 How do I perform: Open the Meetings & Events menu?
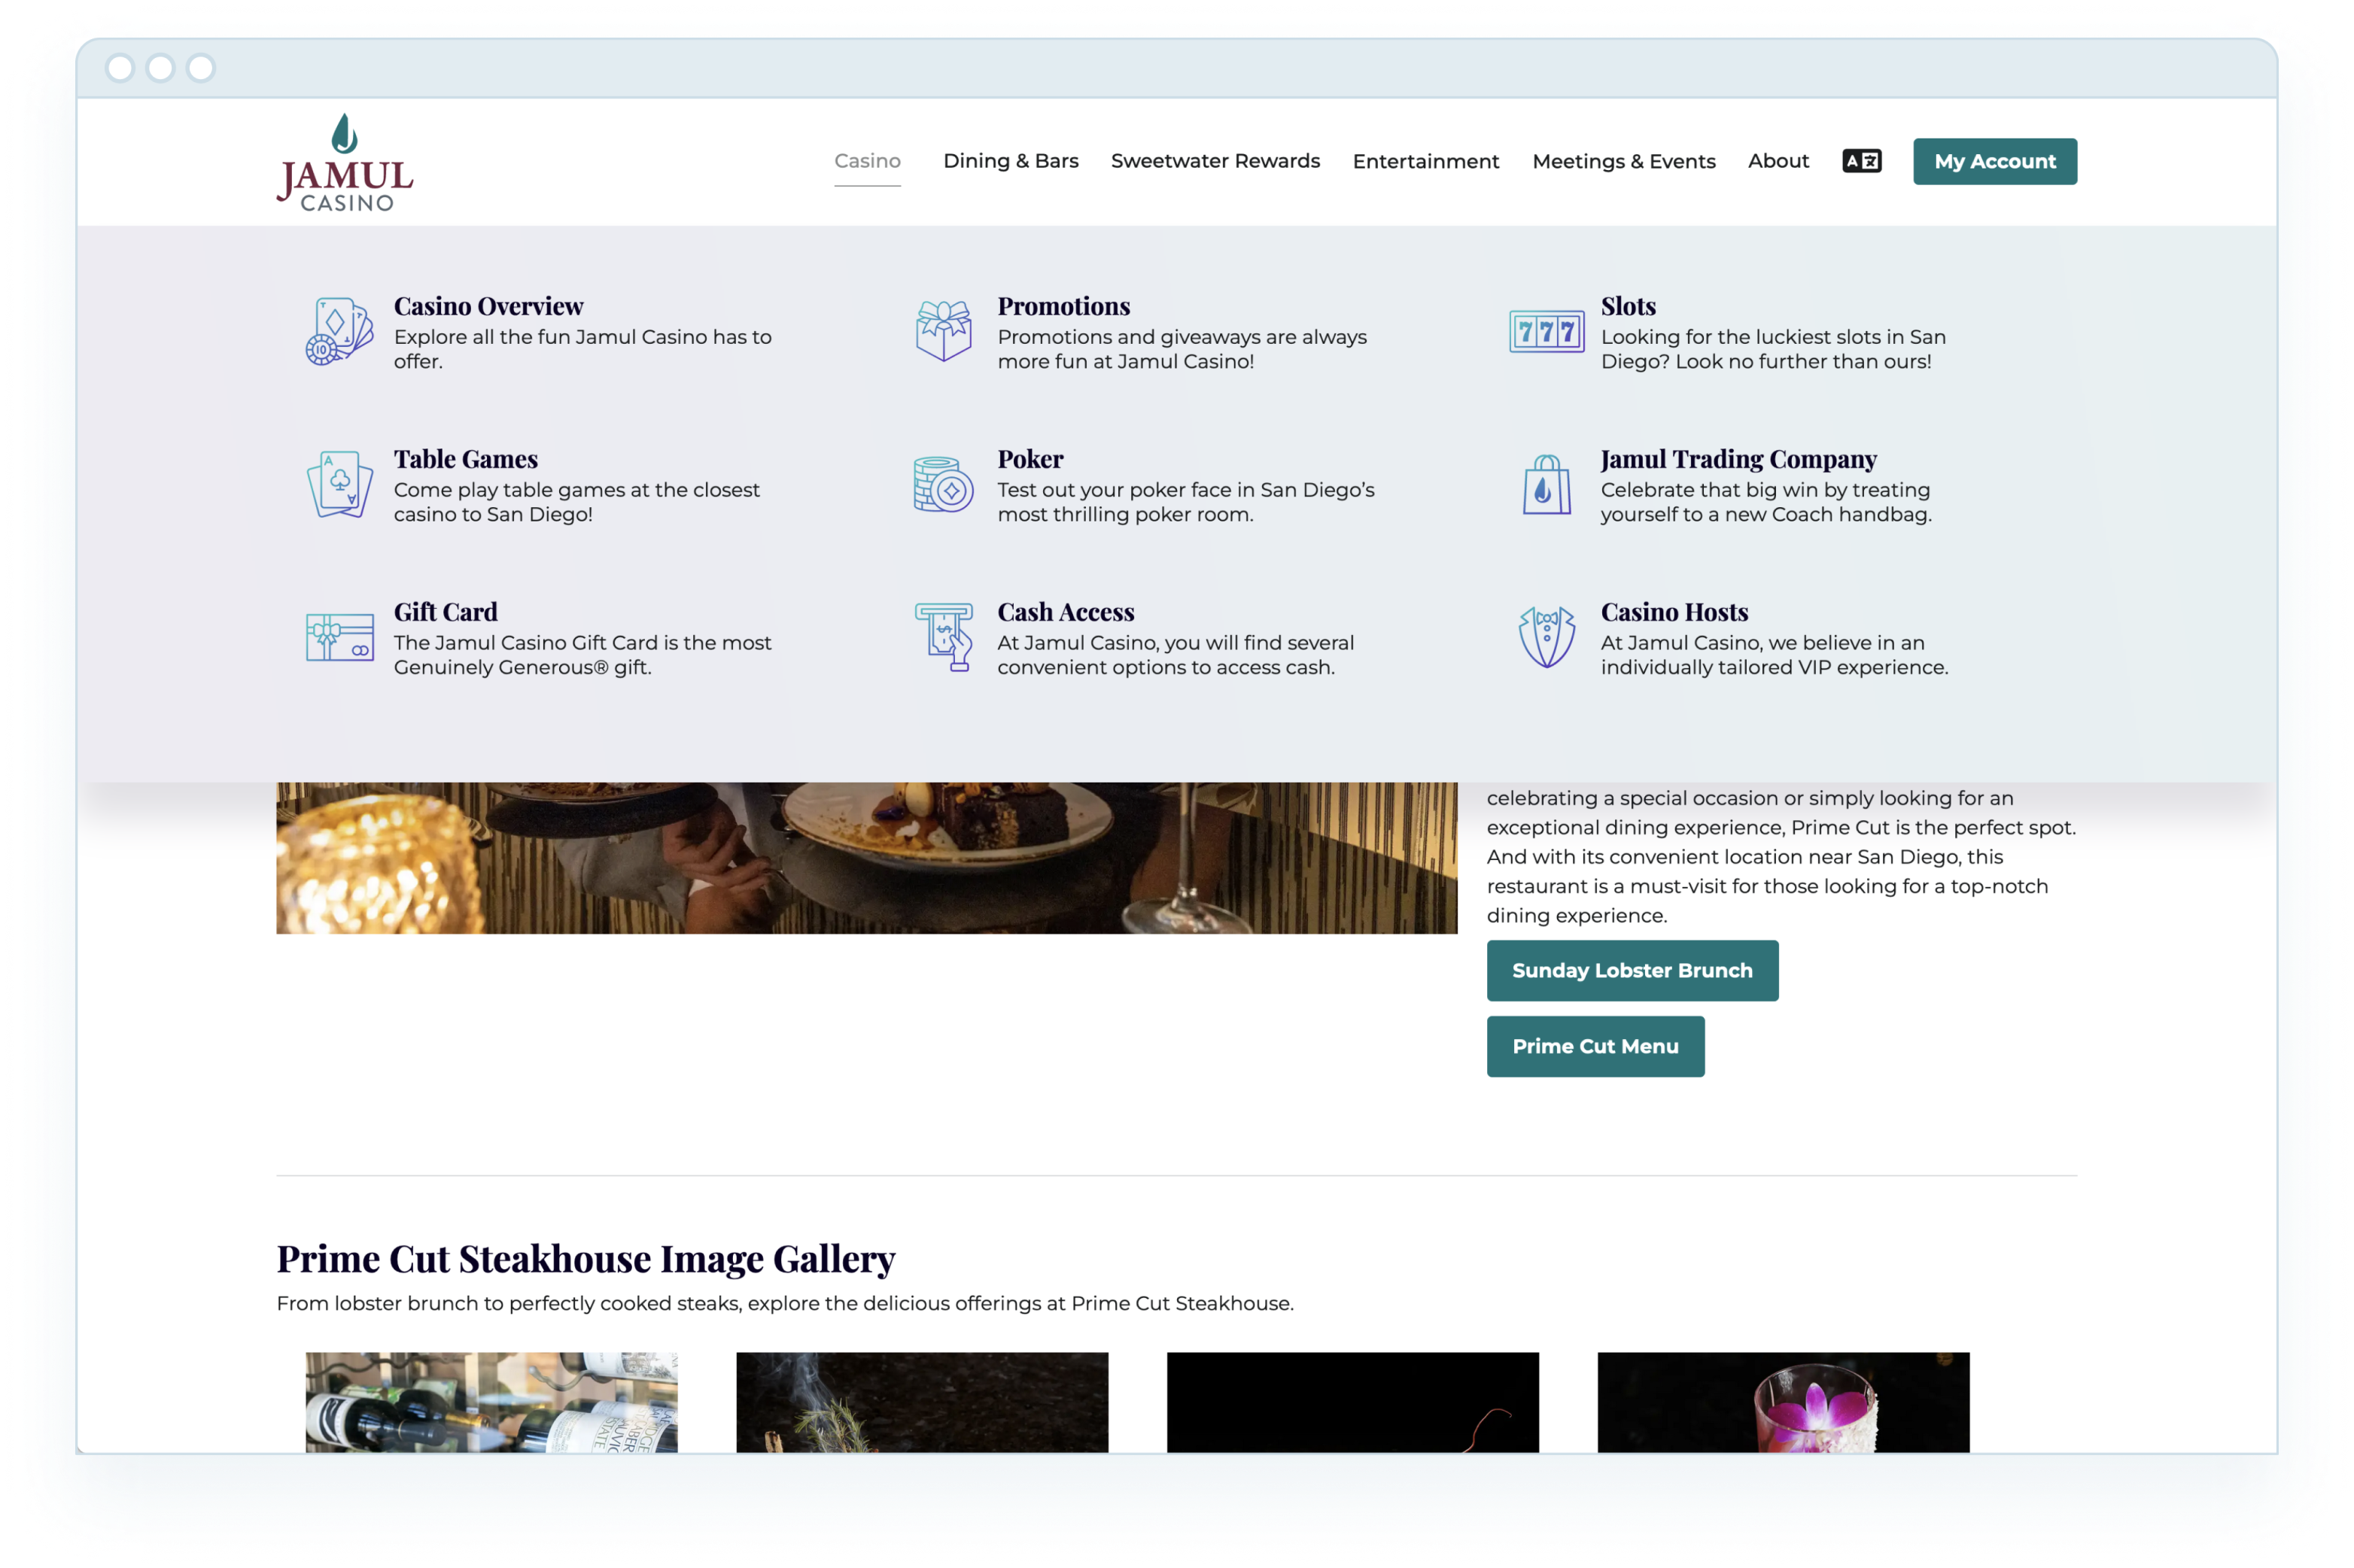pos(1623,161)
